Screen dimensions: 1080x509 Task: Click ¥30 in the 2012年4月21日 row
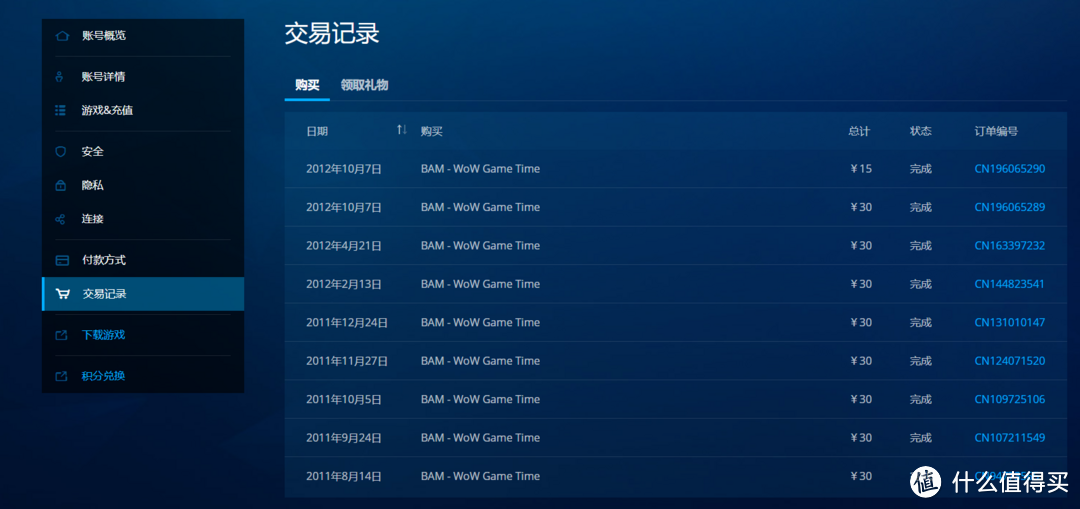click(861, 246)
